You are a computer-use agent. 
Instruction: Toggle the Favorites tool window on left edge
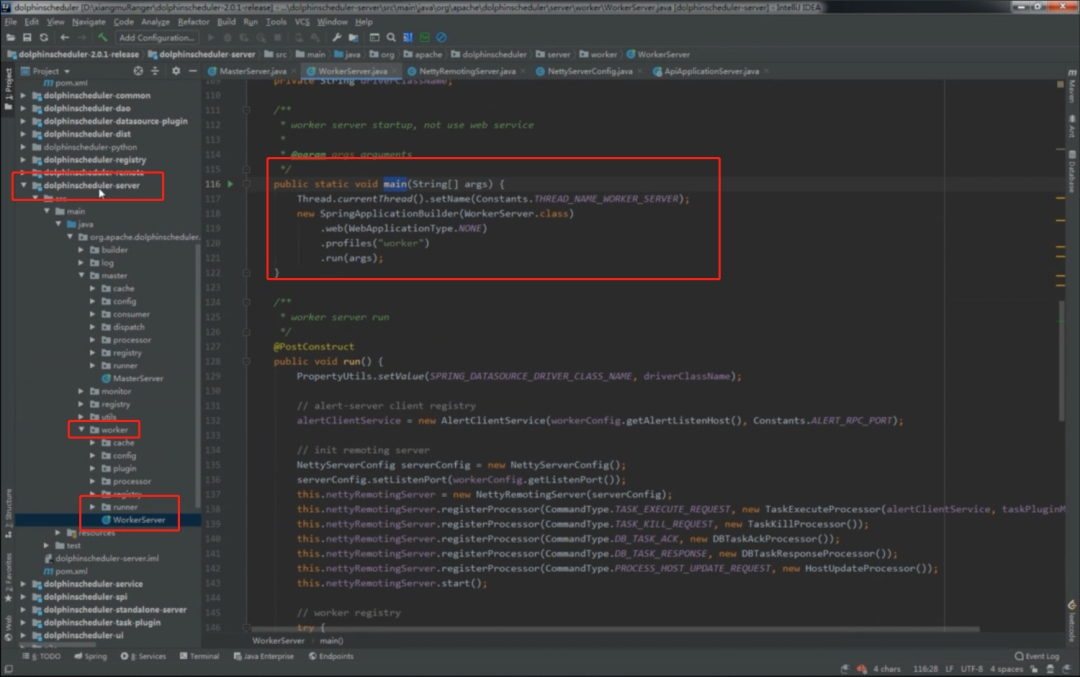point(8,577)
